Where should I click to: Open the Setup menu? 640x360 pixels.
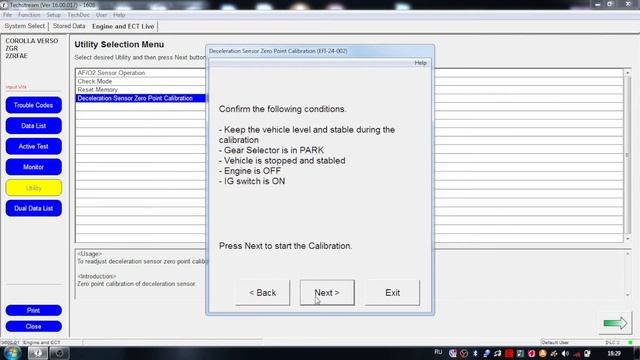tap(53, 15)
